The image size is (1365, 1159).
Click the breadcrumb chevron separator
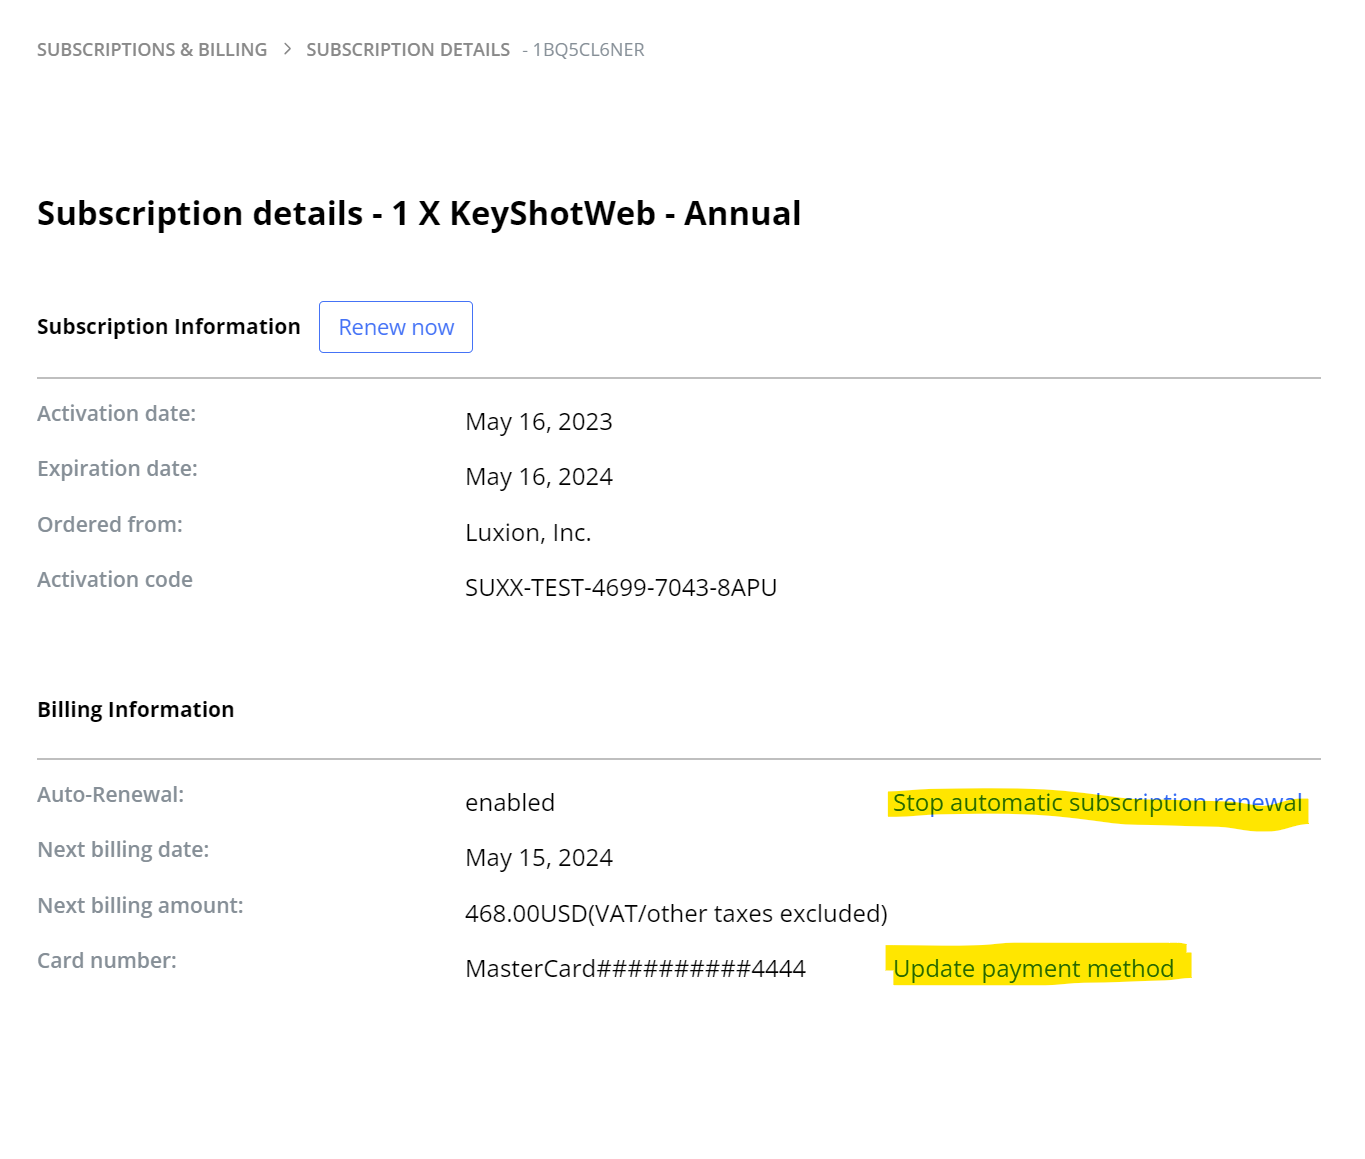286,48
